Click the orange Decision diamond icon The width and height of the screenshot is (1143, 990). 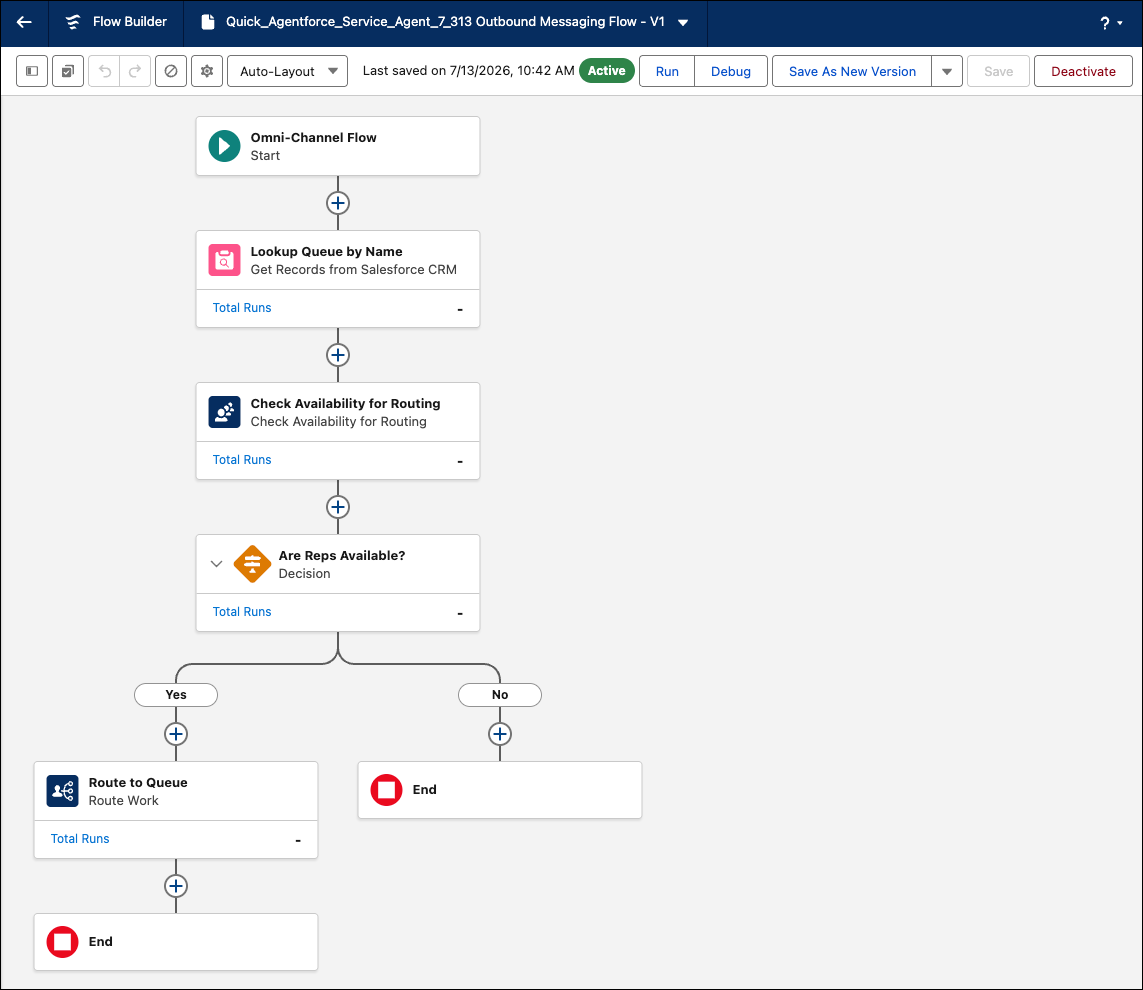pos(252,564)
